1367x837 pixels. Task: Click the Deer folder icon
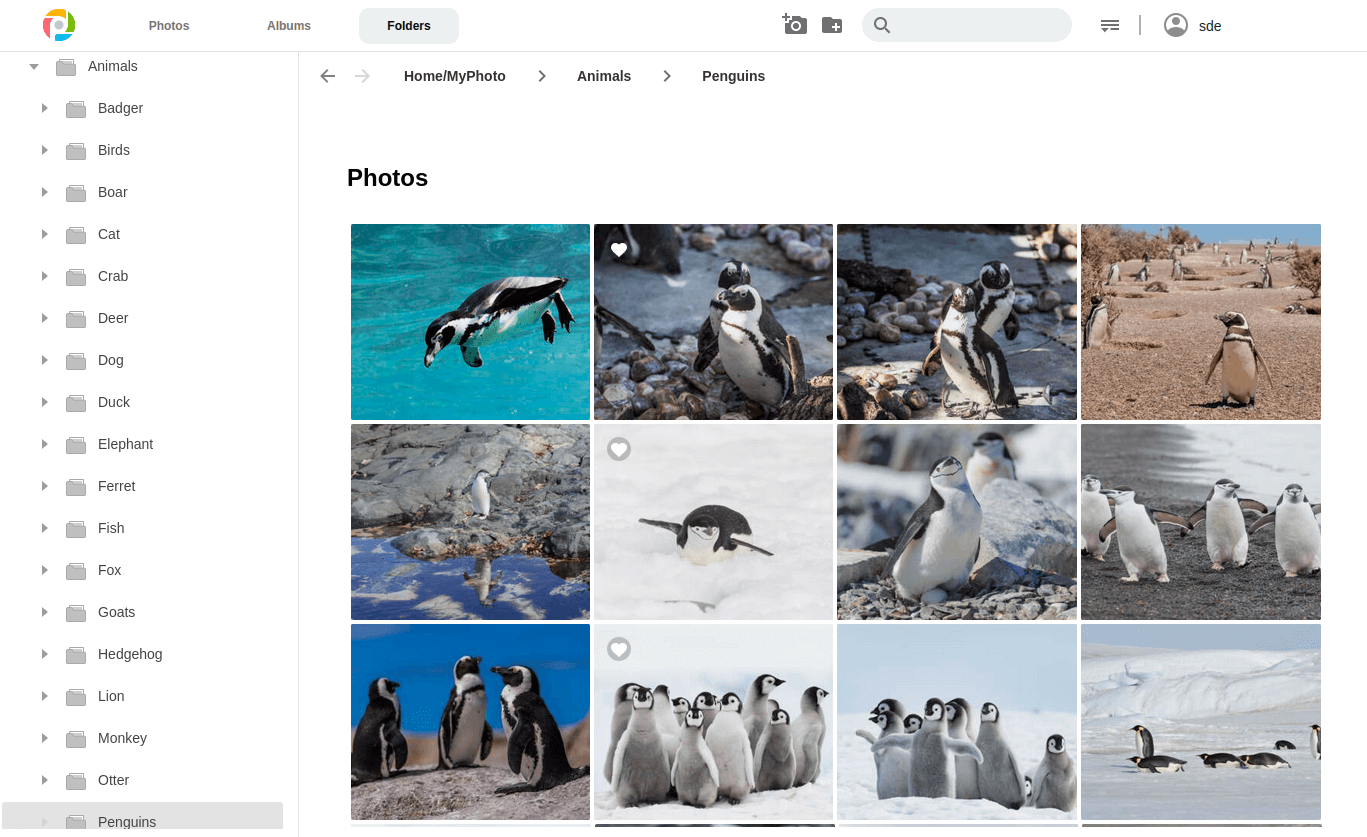click(x=76, y=319)
